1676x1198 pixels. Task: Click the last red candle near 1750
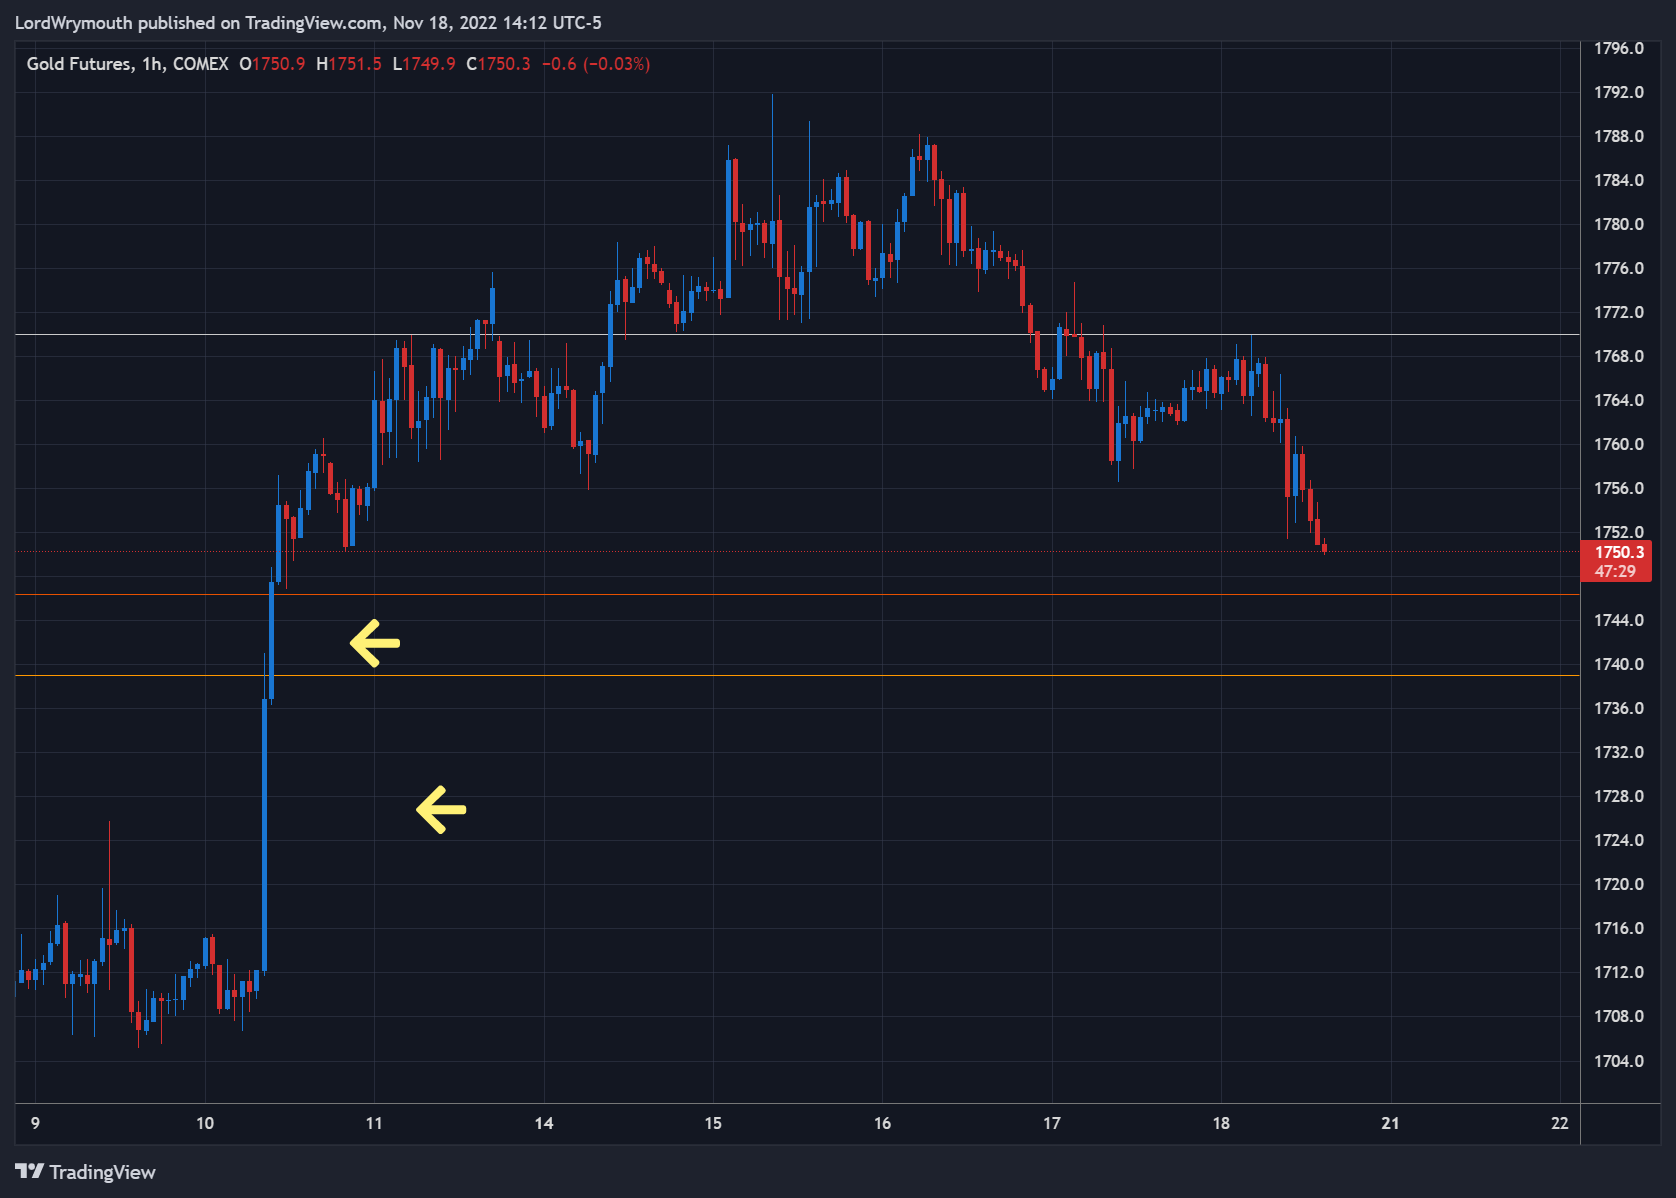(x=1324, y=547)
